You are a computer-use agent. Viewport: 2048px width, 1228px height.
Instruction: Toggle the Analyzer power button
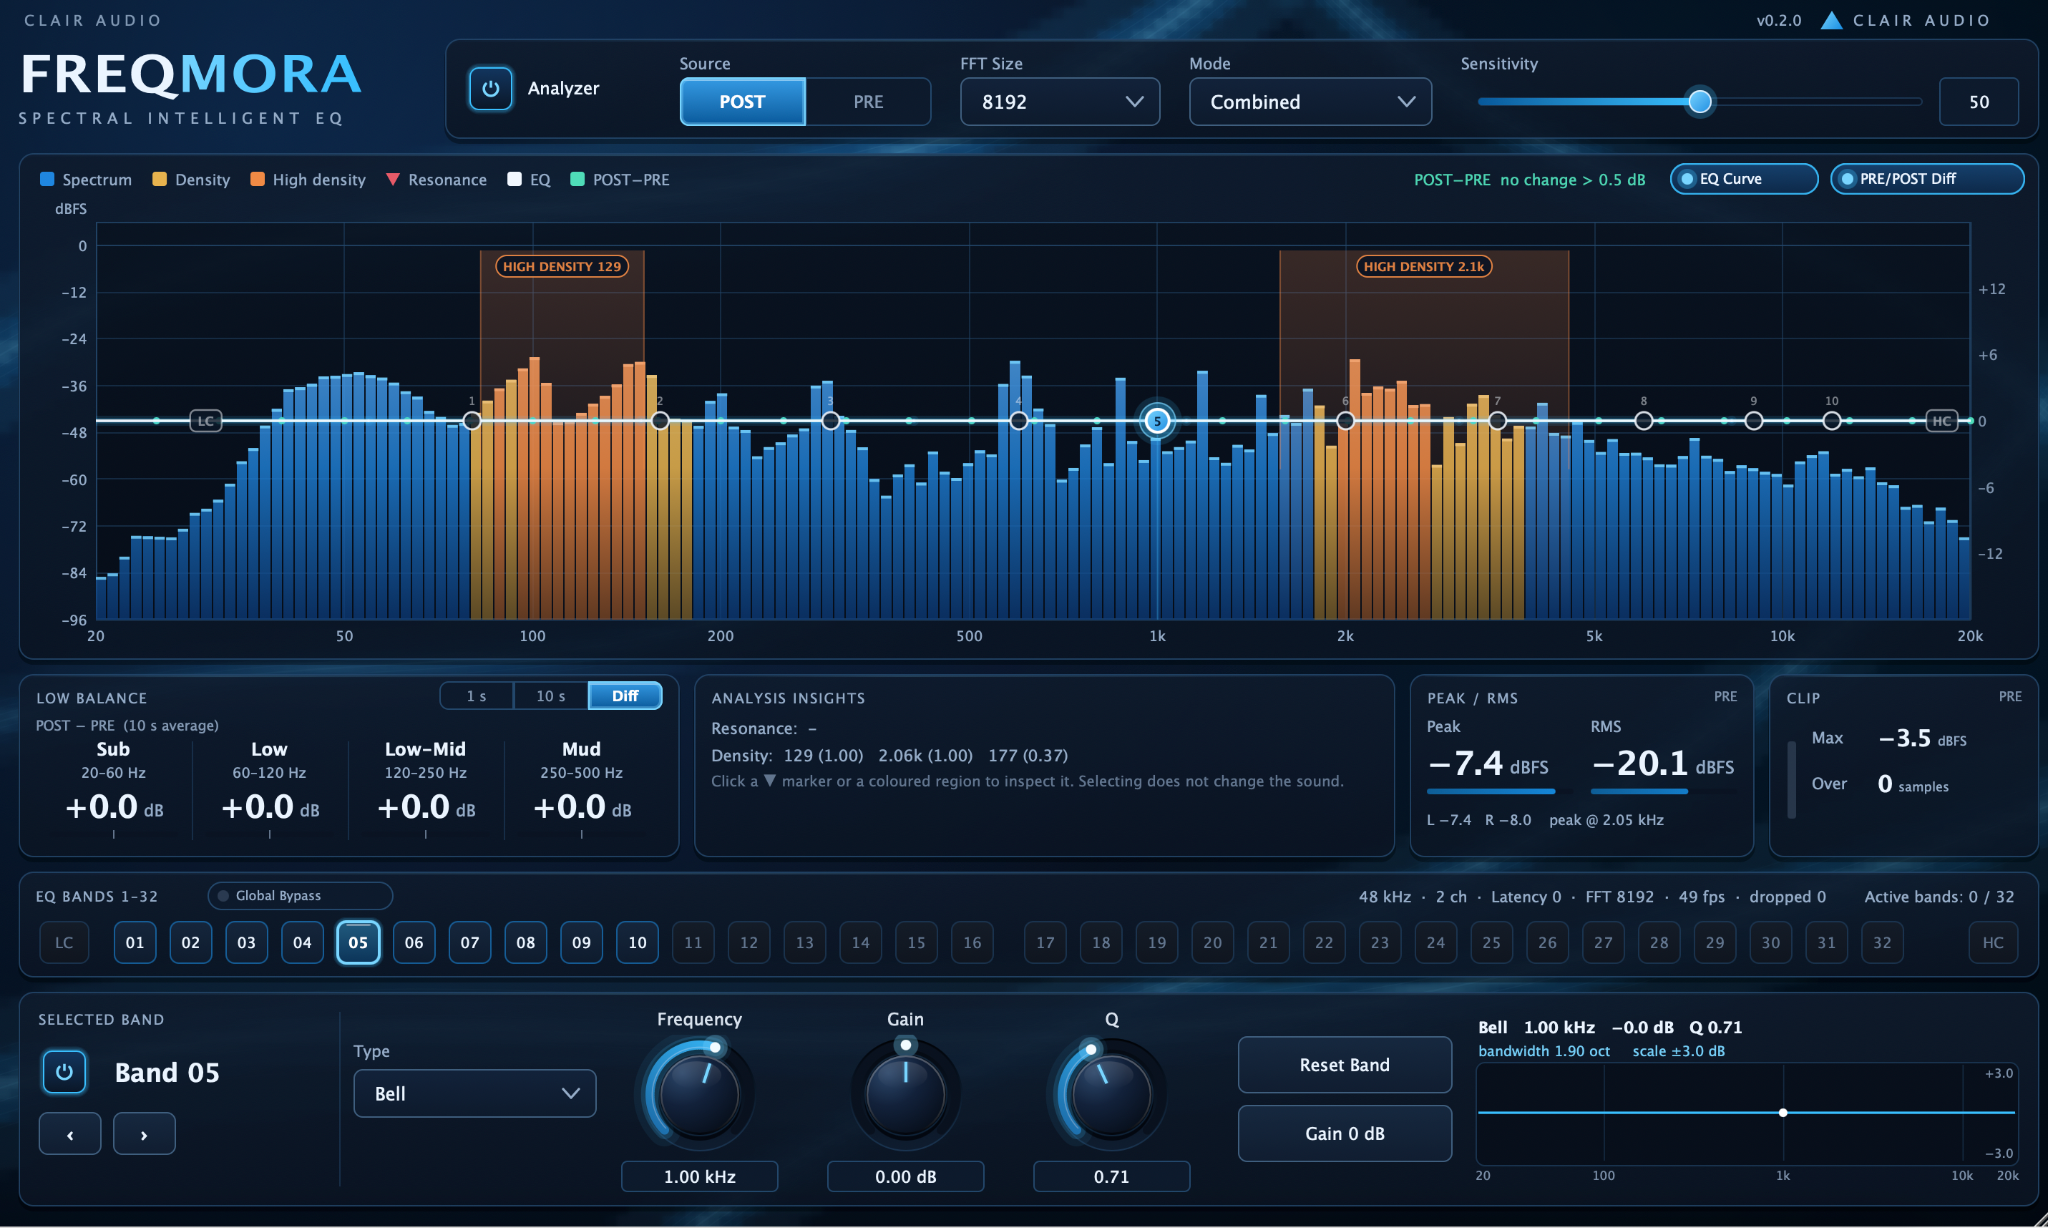click(490, 89)
